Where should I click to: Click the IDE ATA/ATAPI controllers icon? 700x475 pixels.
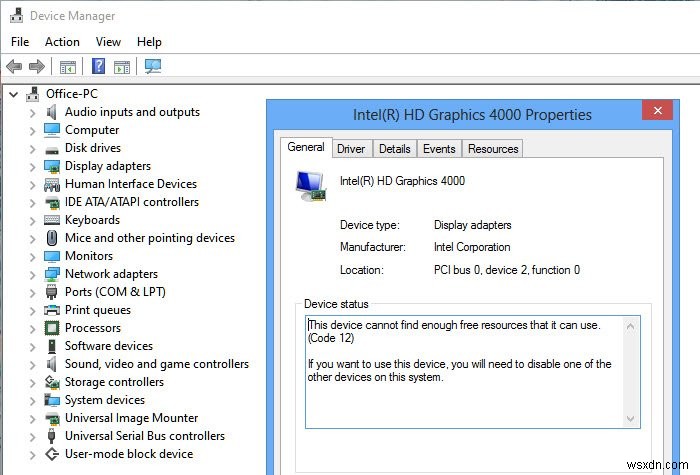click(x=52, y=203)
